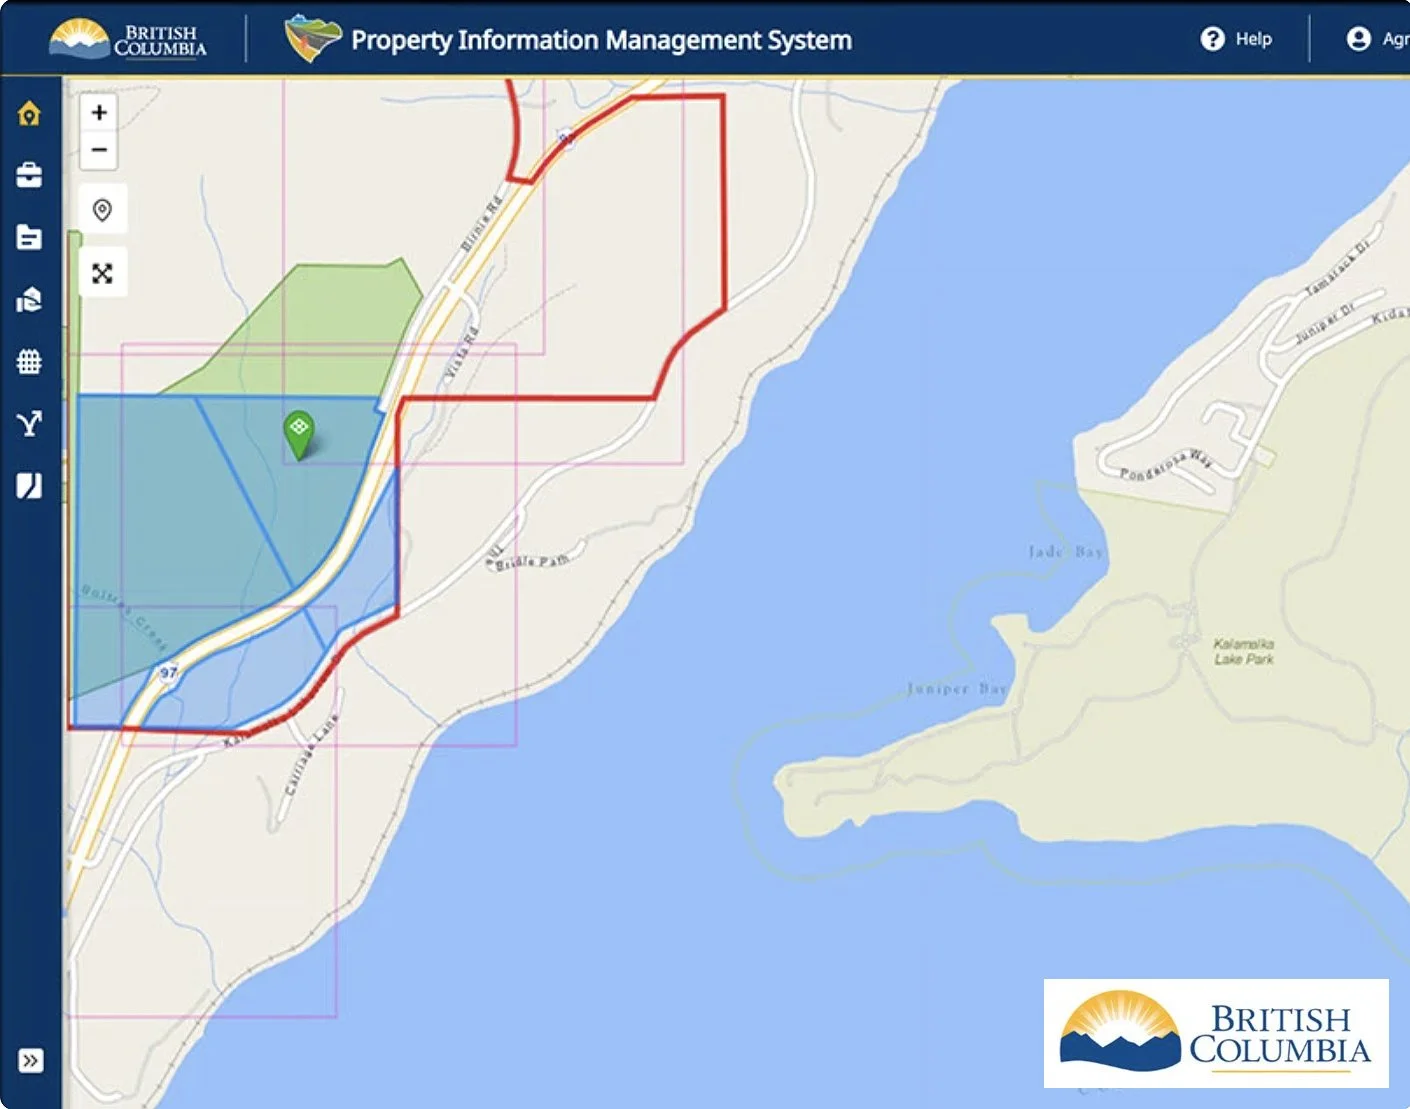Viewport: 1410px width, 1109px height.
Task: Click the Kalamalka Lake Park label
Action: [x=1243, y=652]
